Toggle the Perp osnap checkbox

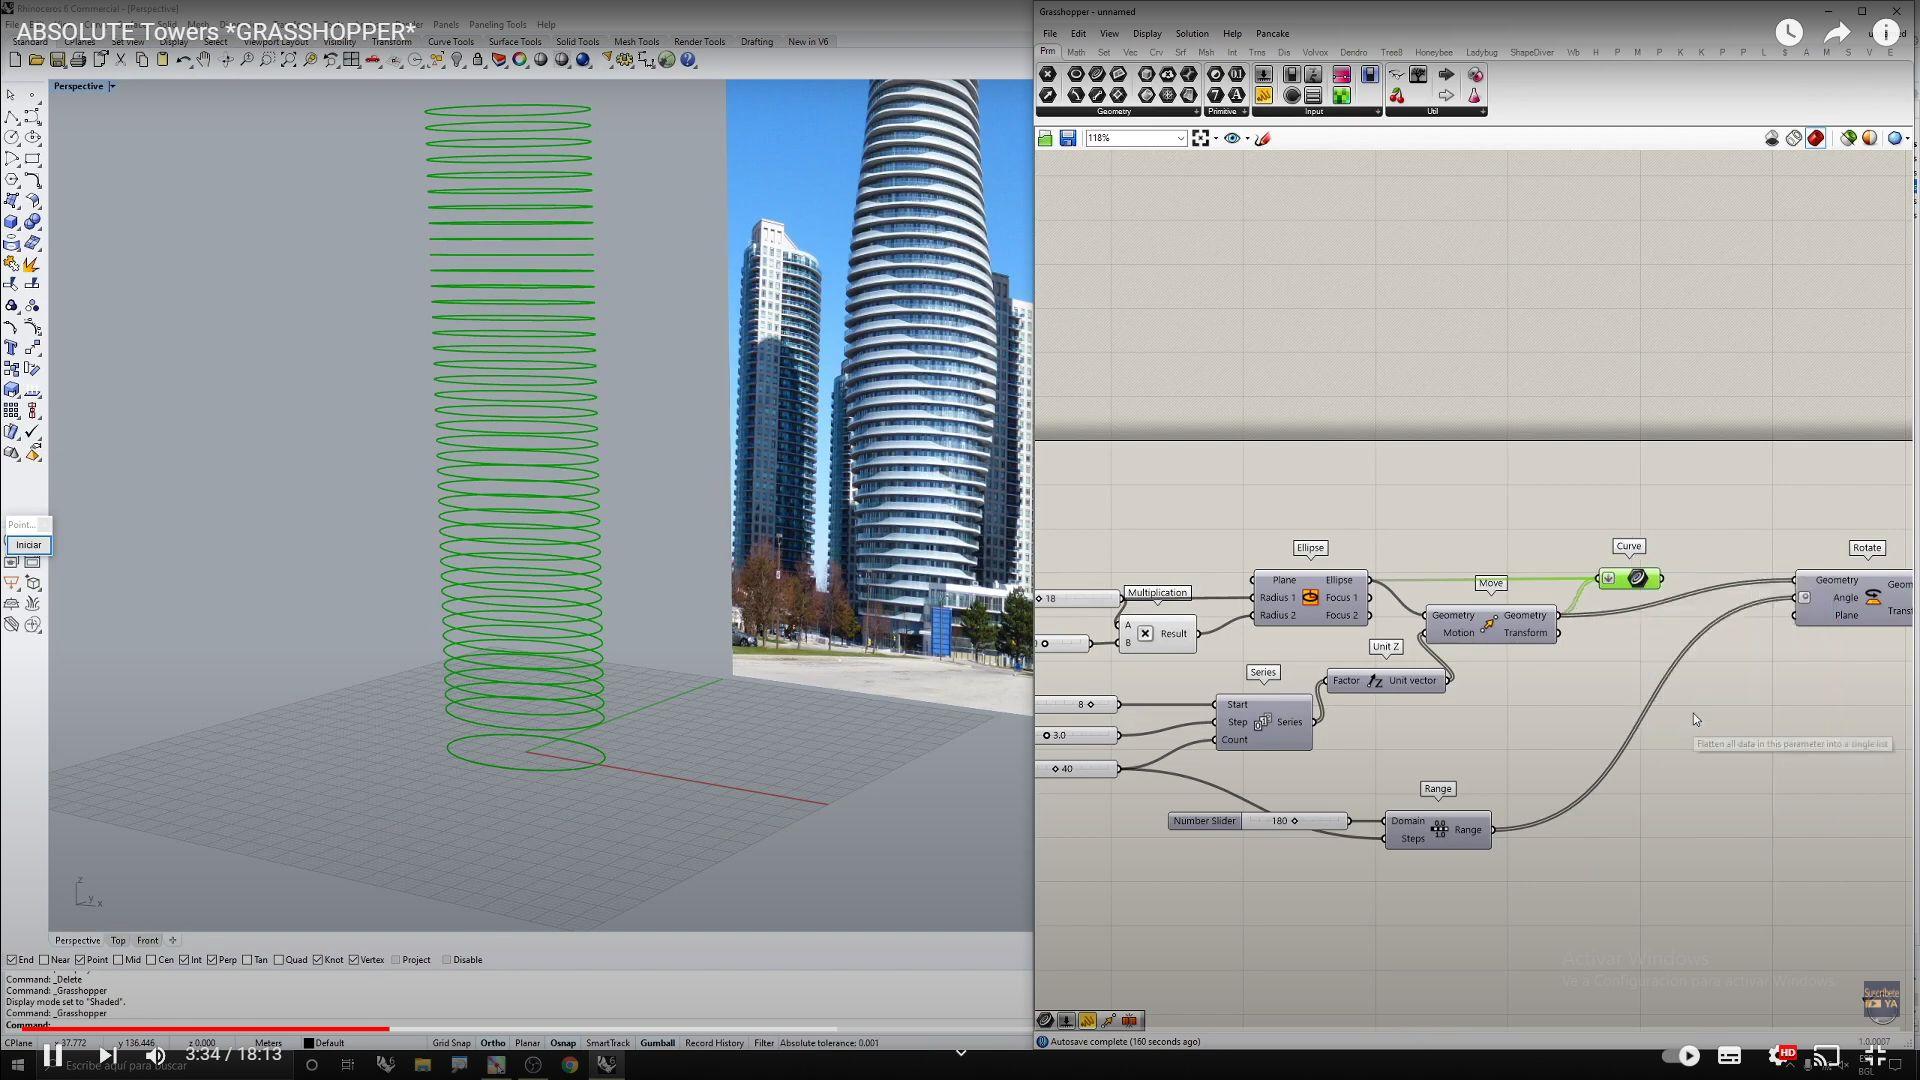tap(212, 960)
